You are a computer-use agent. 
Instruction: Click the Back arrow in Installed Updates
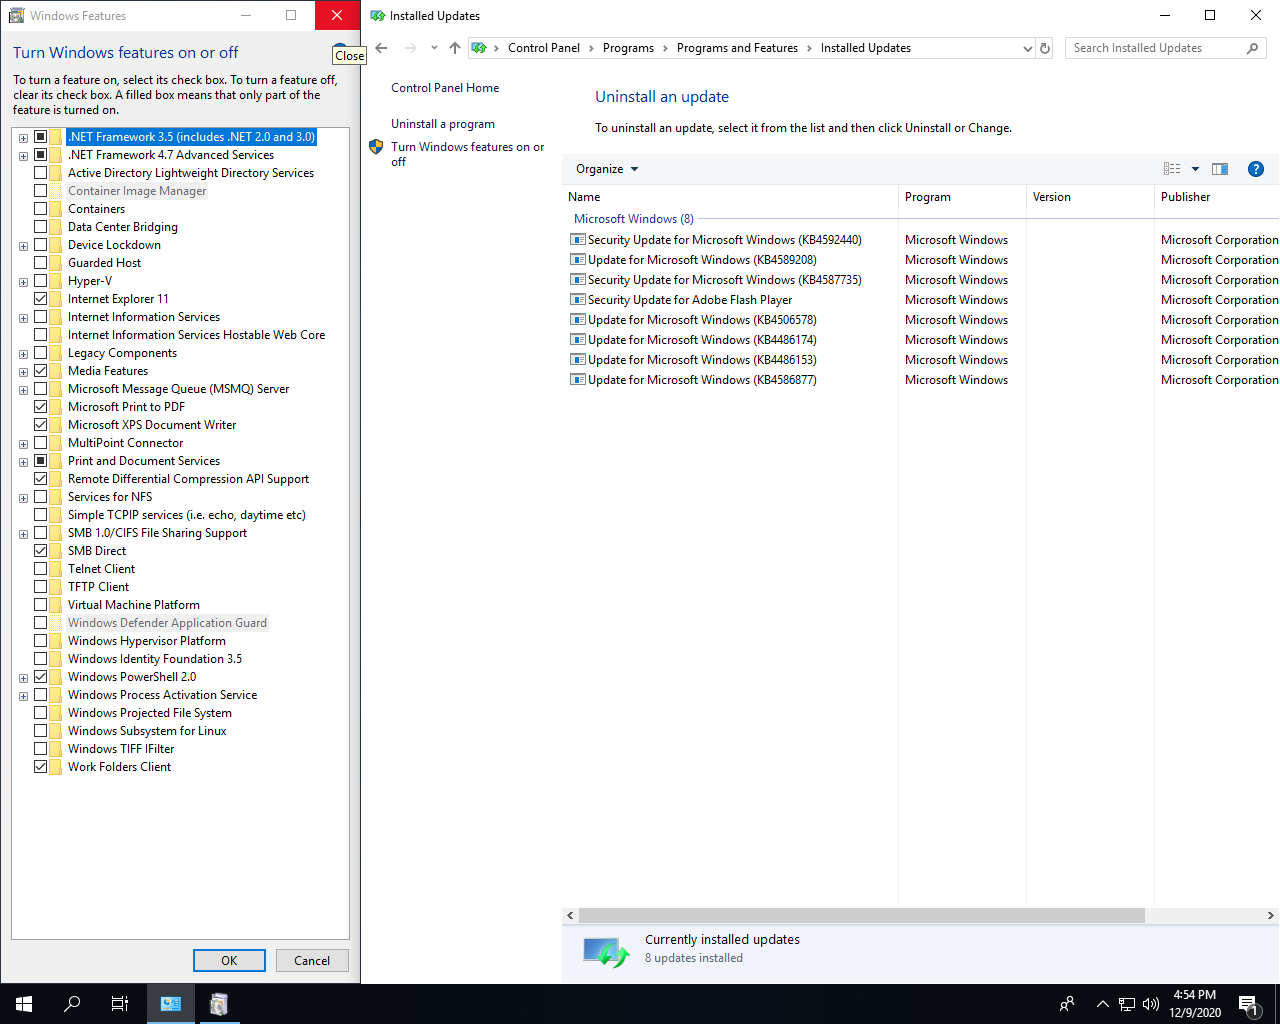[381, 48]
